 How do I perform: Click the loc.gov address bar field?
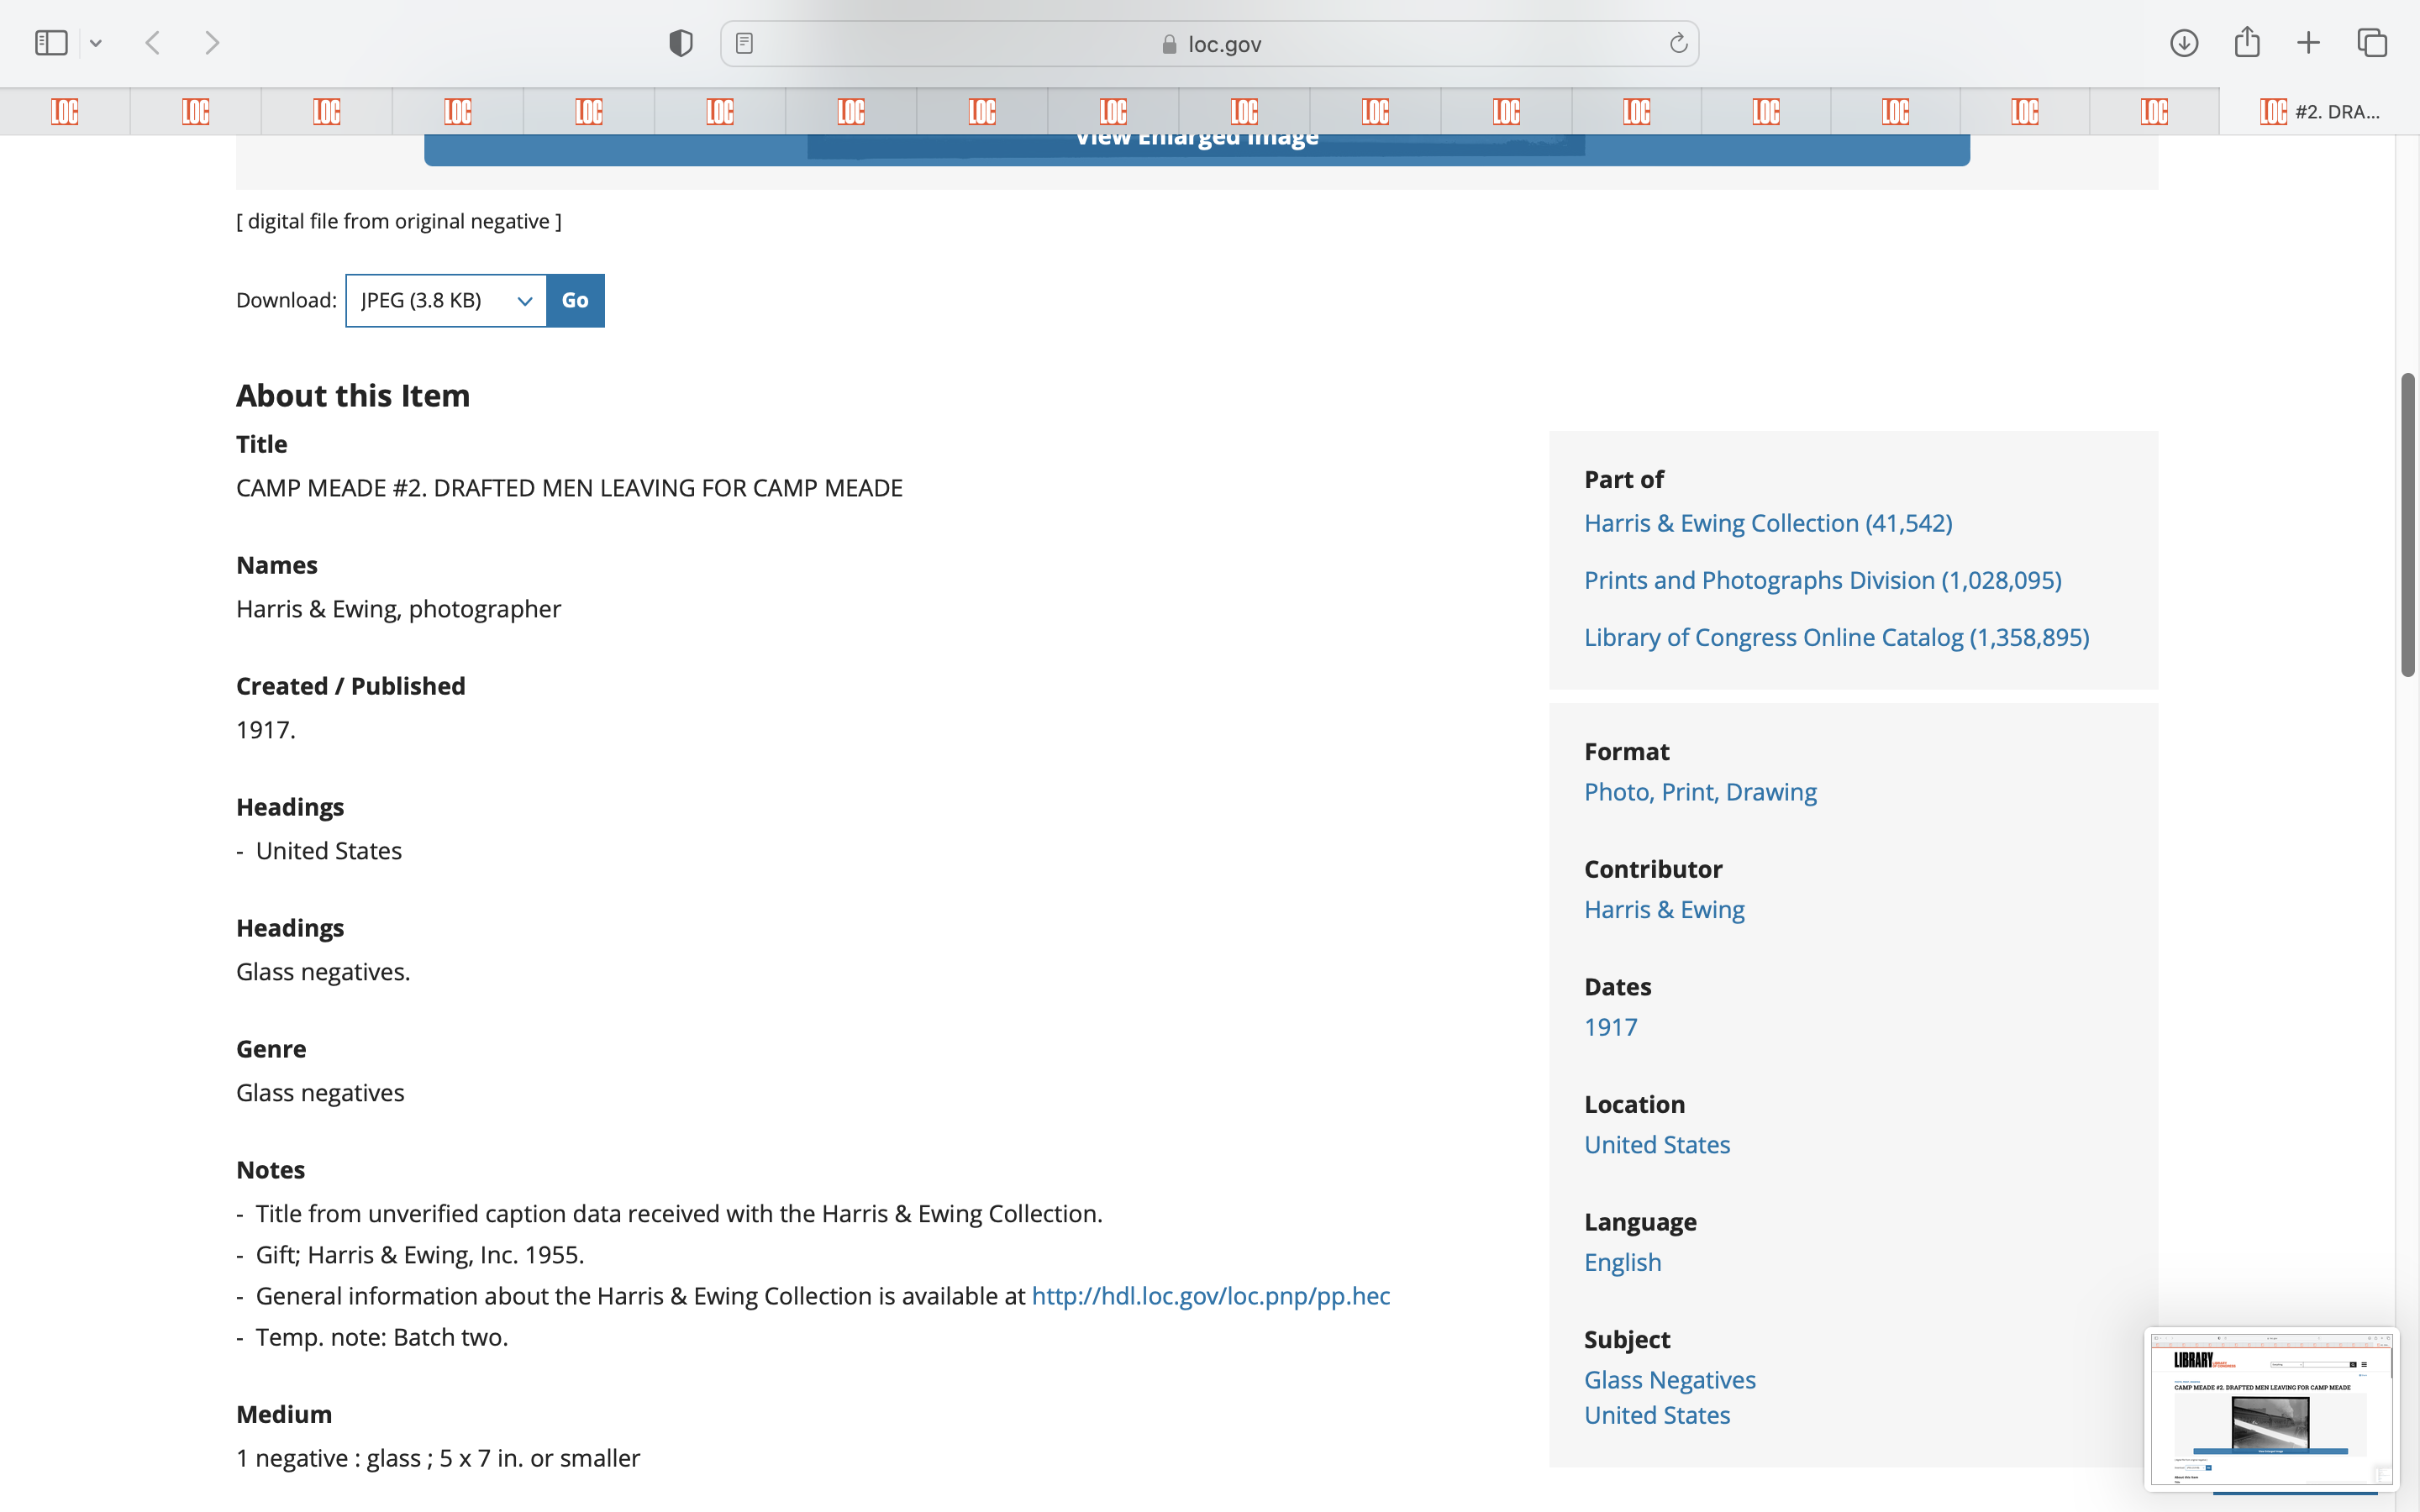coord(1210,43)
